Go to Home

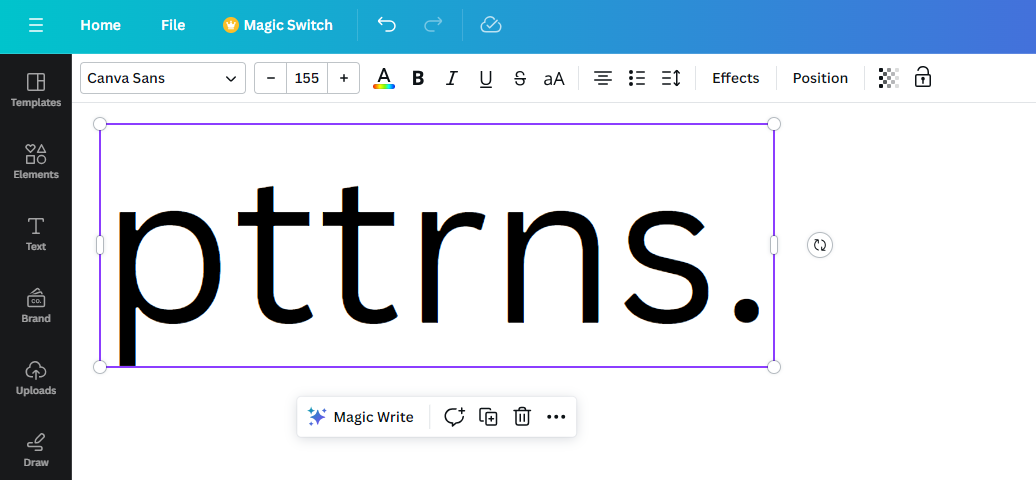tap(100, 26)
